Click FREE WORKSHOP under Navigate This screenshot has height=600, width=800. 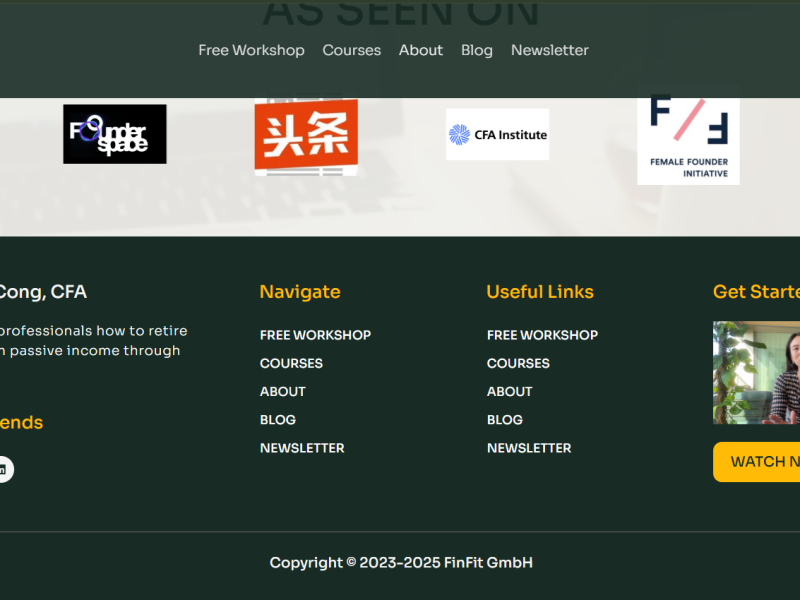point(315,335)
